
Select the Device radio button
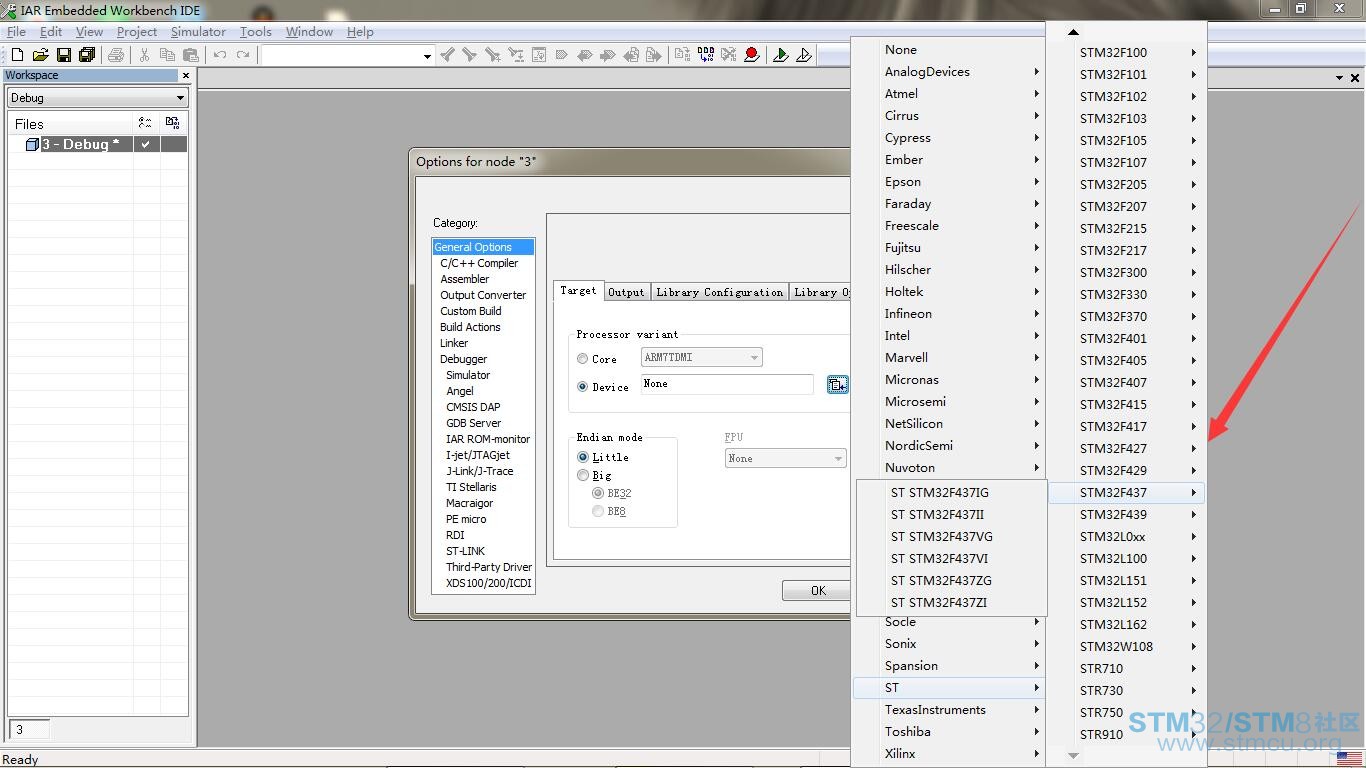coord(583,386)
